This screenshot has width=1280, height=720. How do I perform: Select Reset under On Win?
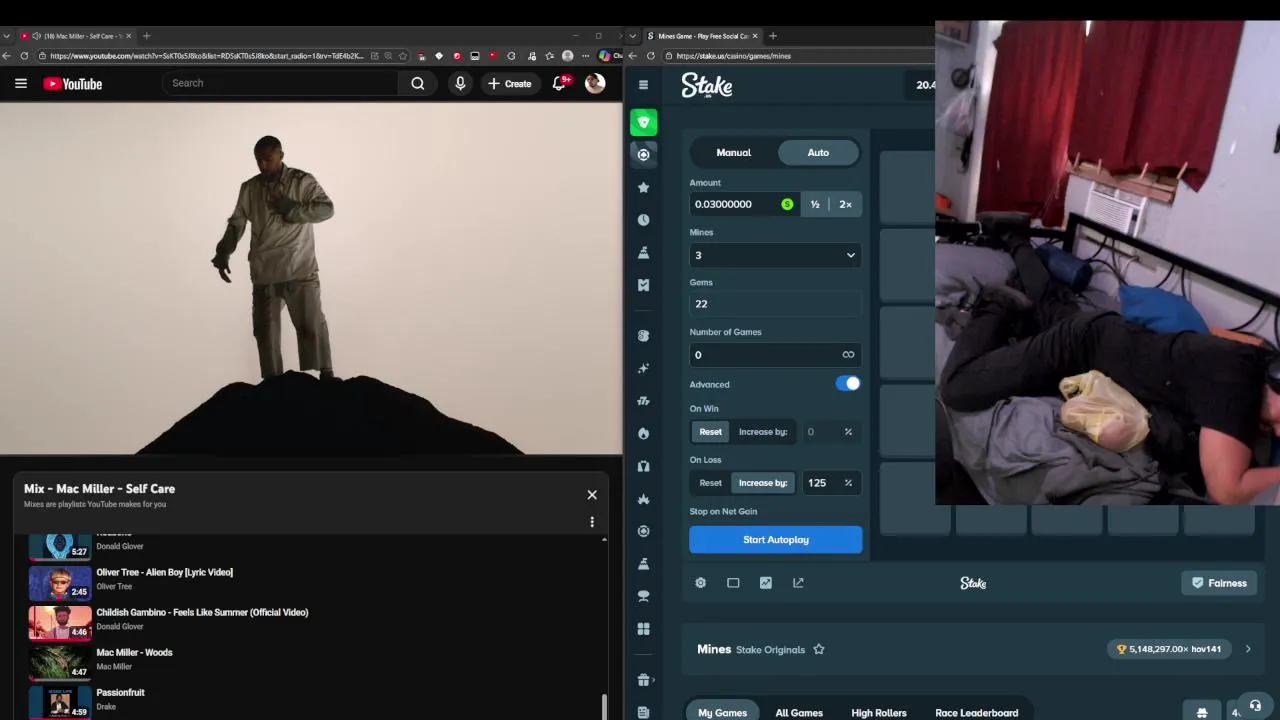pyautogui.click(x=711, y=432)
